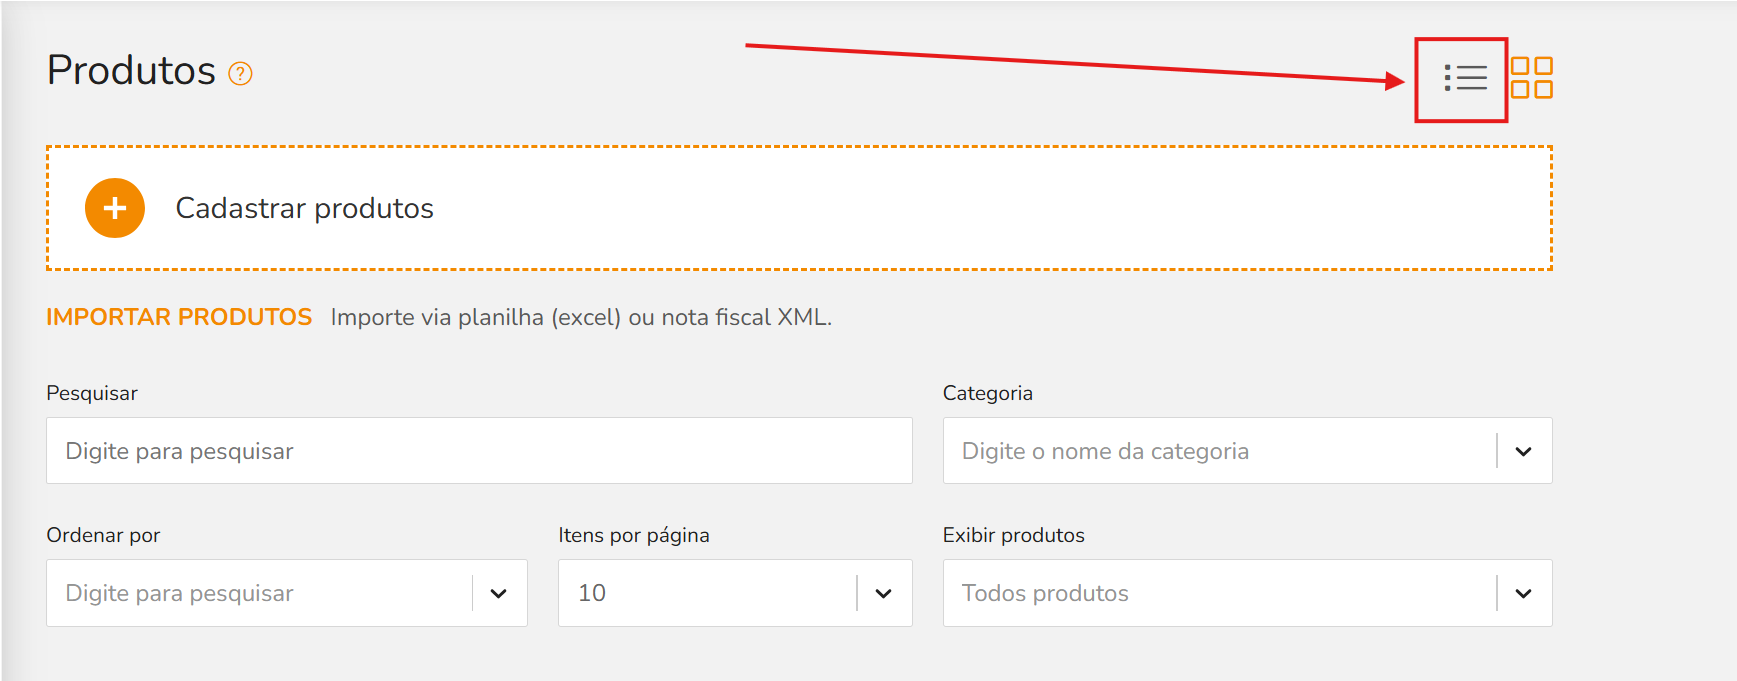Click the IMPORTAR PRODUTOS link

coord(179,317)
